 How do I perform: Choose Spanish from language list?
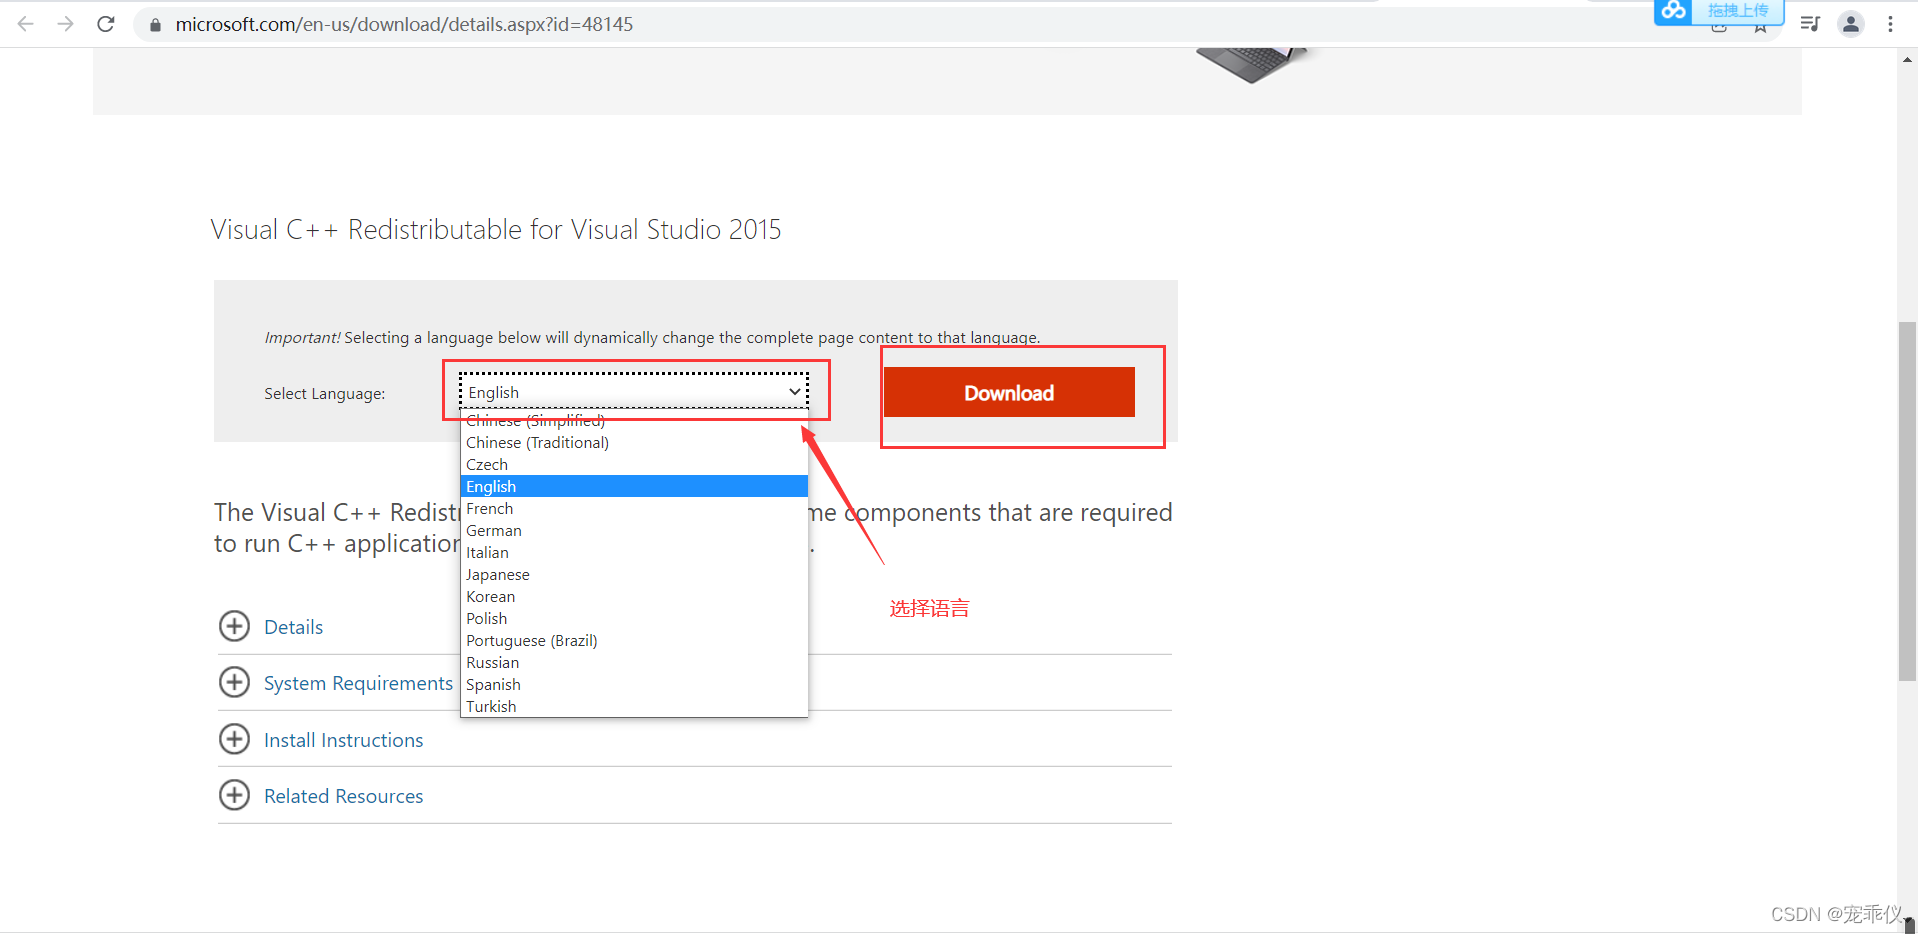pyautogui.click(x=634, y=684)
